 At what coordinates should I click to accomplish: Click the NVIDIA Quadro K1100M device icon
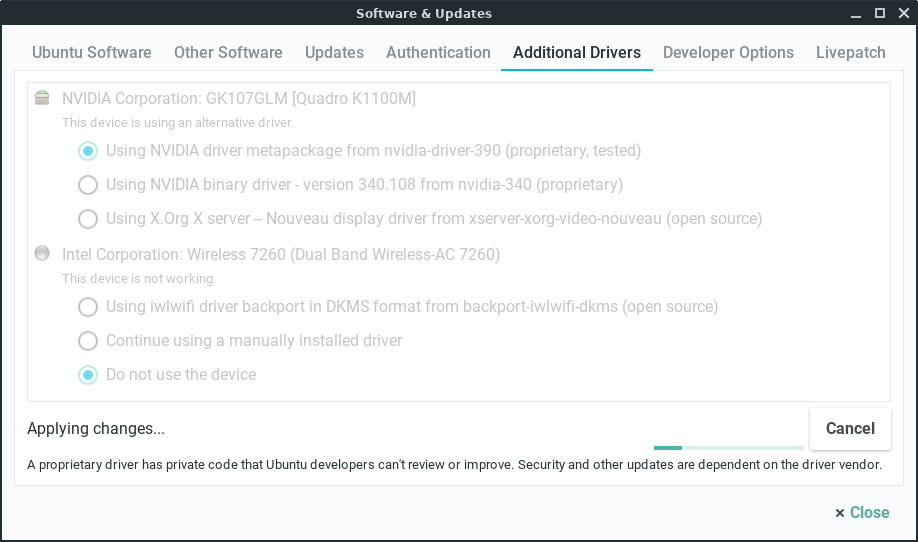(x=42, y=98)
